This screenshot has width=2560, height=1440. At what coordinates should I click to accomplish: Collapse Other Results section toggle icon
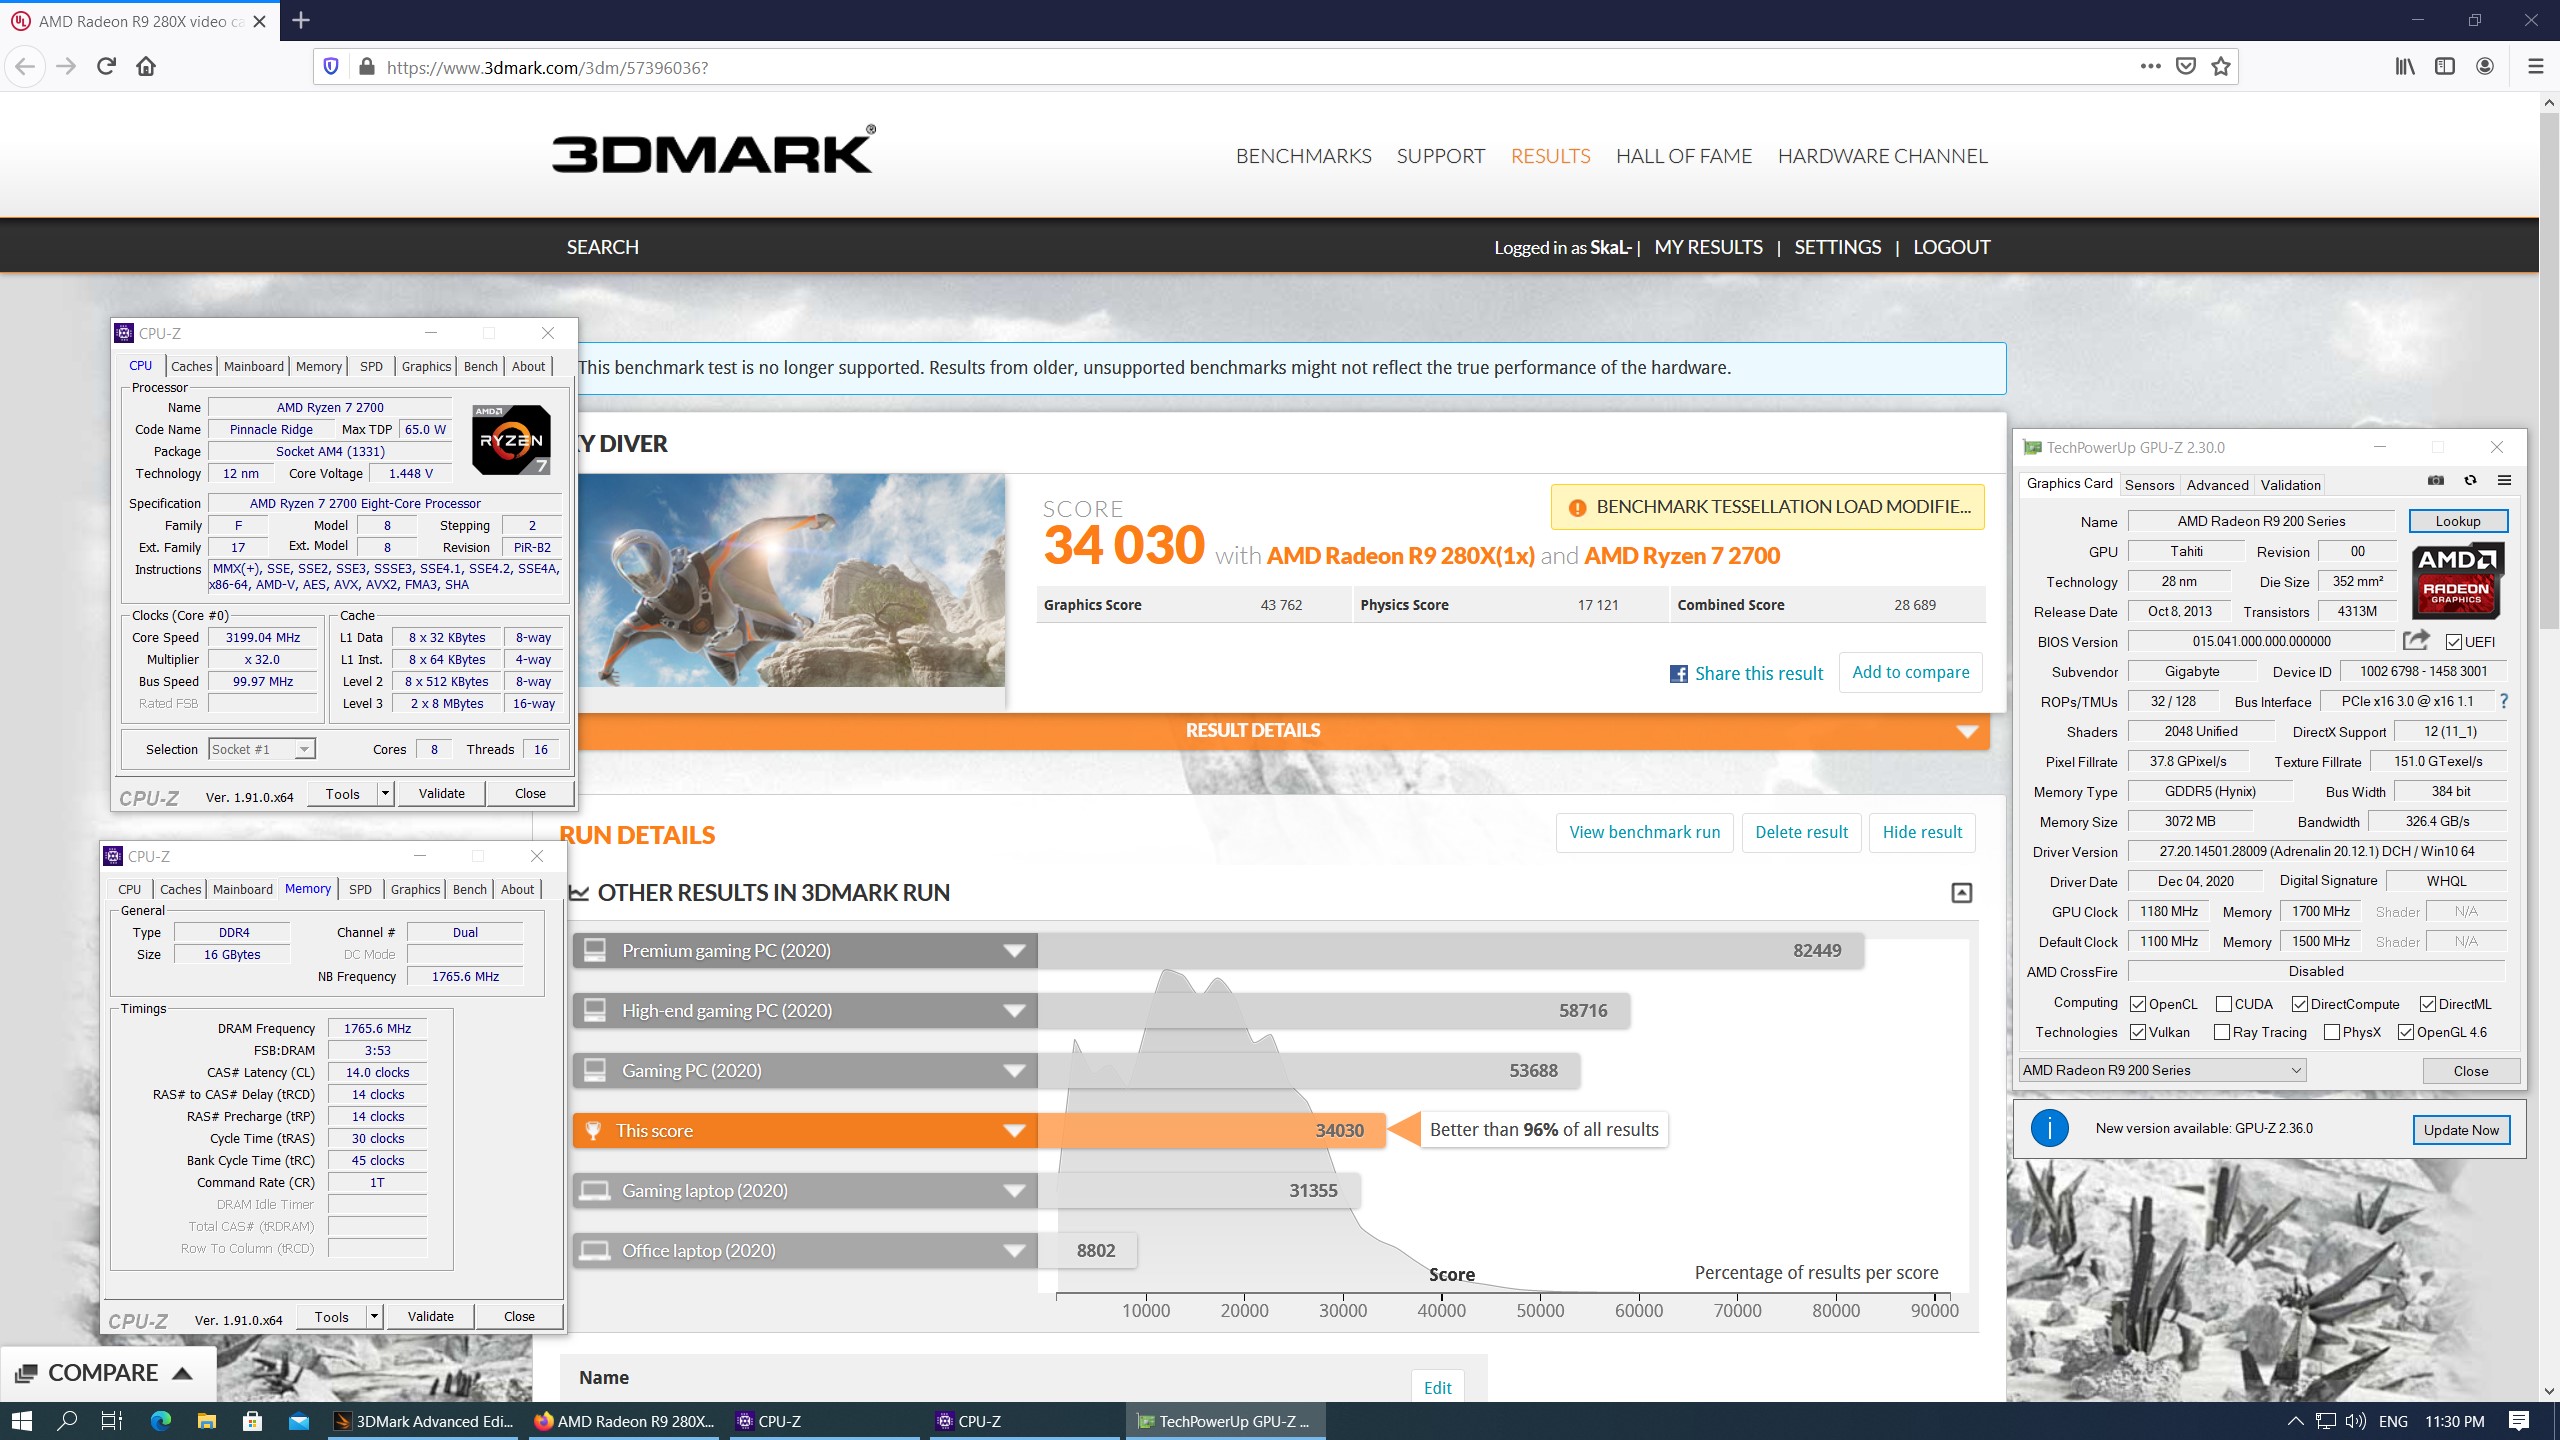point(1961,893)
